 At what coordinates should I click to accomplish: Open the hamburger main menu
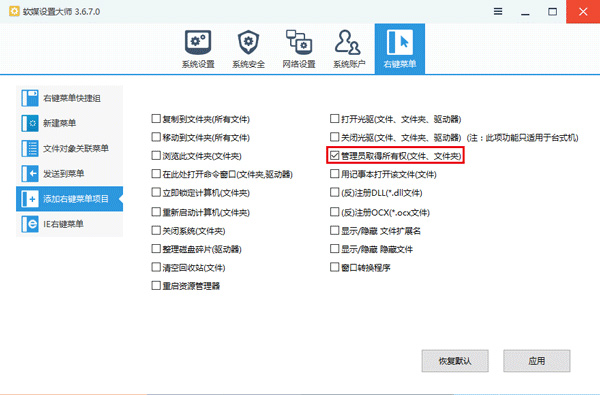(498, 11)
